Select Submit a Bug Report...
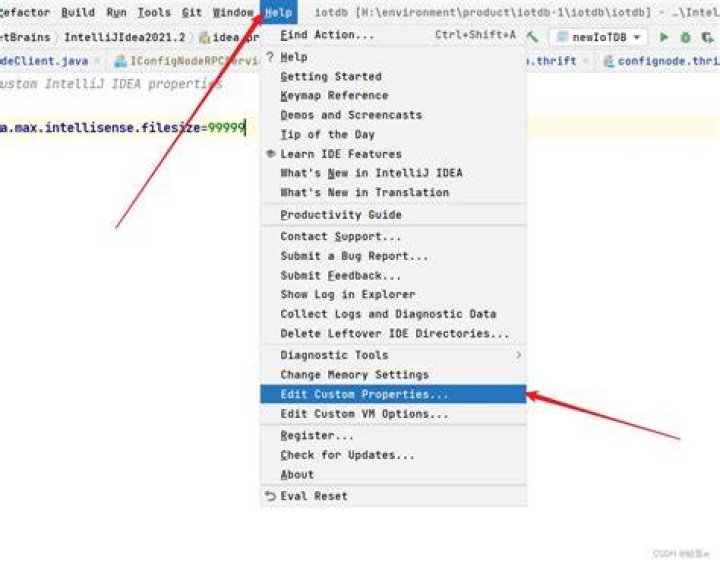 pos(393,256)
